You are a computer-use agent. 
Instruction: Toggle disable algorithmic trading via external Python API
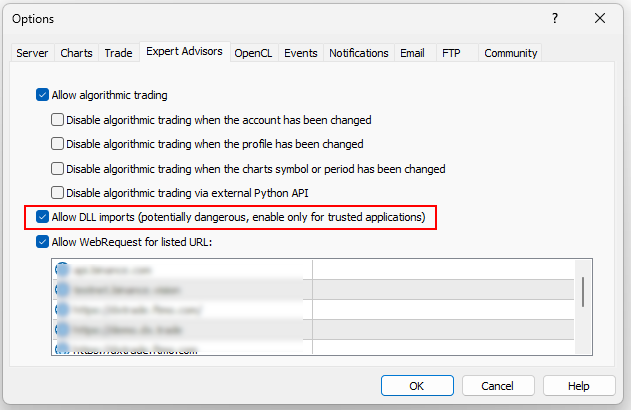pyautogui.click(x=58, y=193)
